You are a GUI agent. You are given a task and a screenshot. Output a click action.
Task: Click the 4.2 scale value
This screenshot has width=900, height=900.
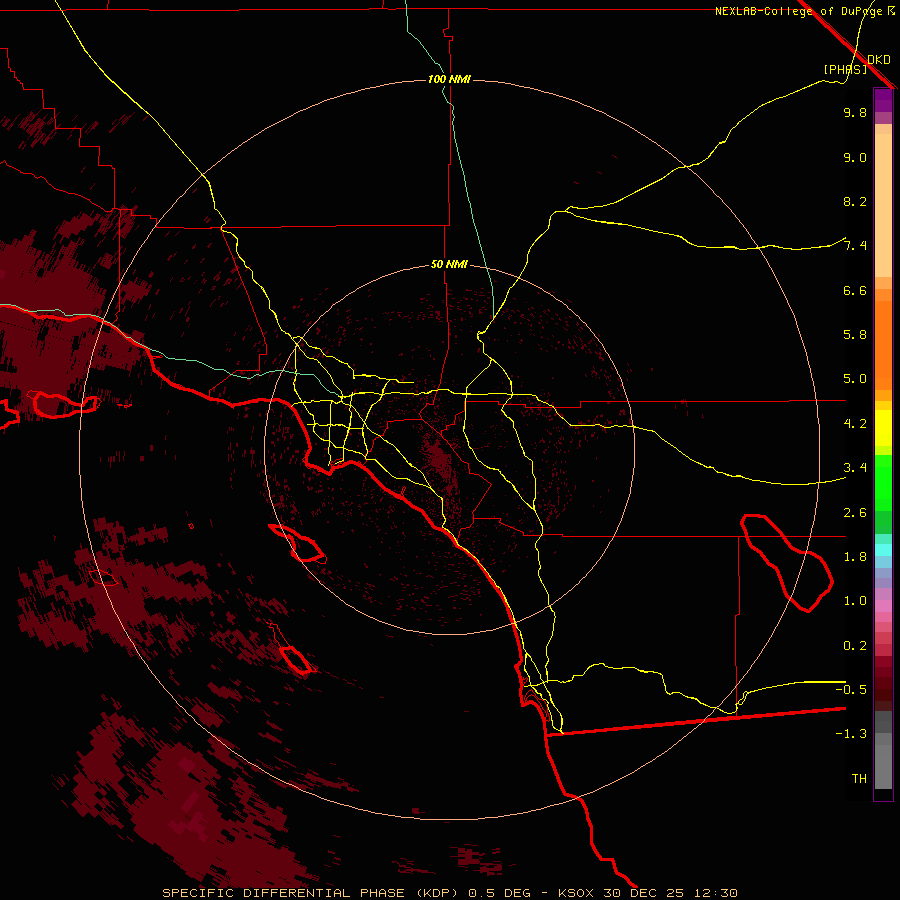(x=855, y=424)
